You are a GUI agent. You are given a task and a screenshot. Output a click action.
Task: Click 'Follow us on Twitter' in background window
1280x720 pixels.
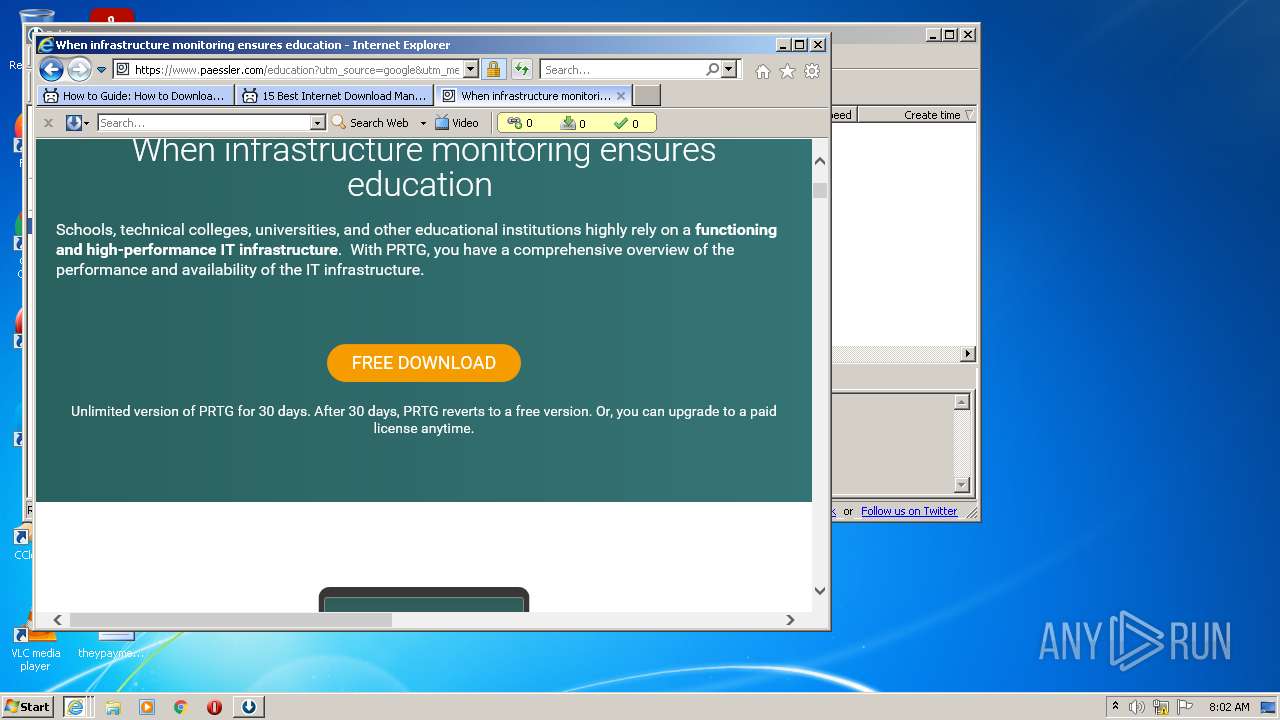tap(909, 511)
